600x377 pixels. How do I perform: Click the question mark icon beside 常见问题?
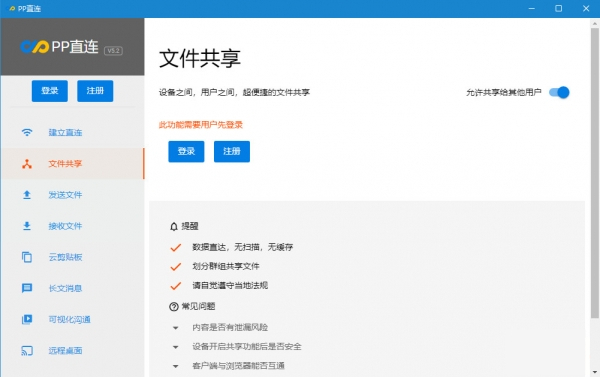point(174,307)
